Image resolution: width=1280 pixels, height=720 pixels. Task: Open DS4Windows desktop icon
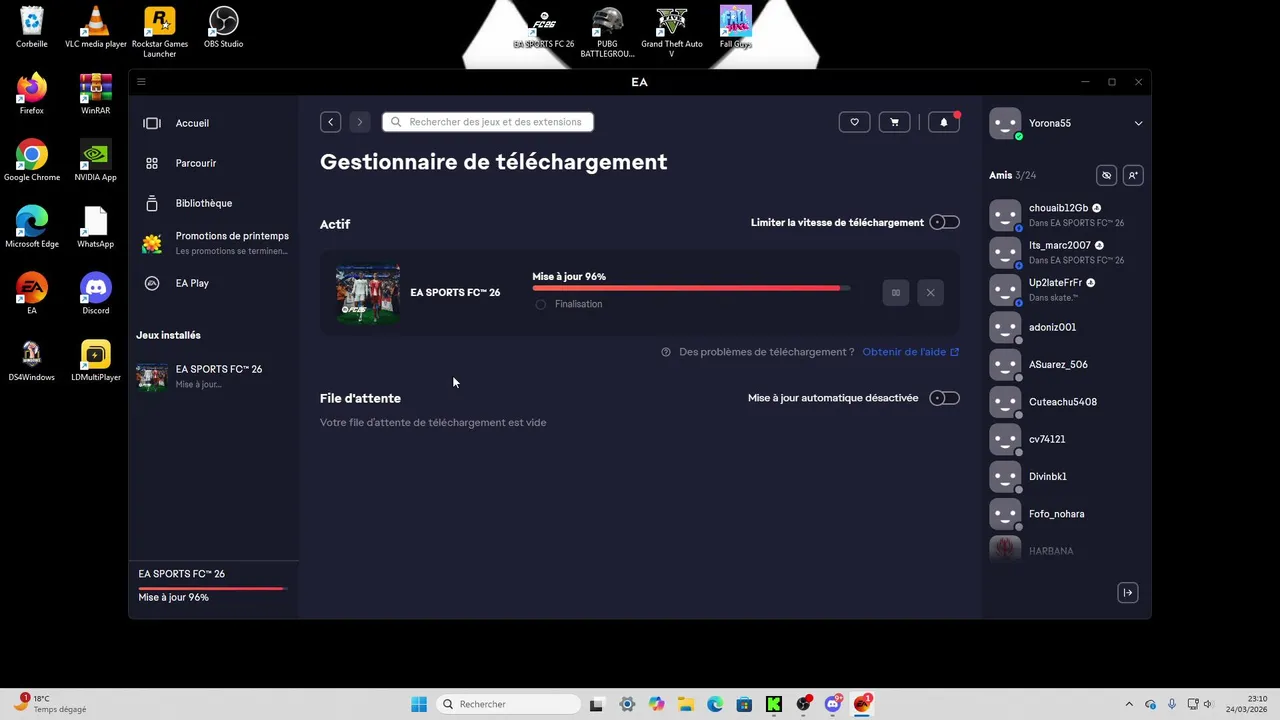[x=32, y=361]
